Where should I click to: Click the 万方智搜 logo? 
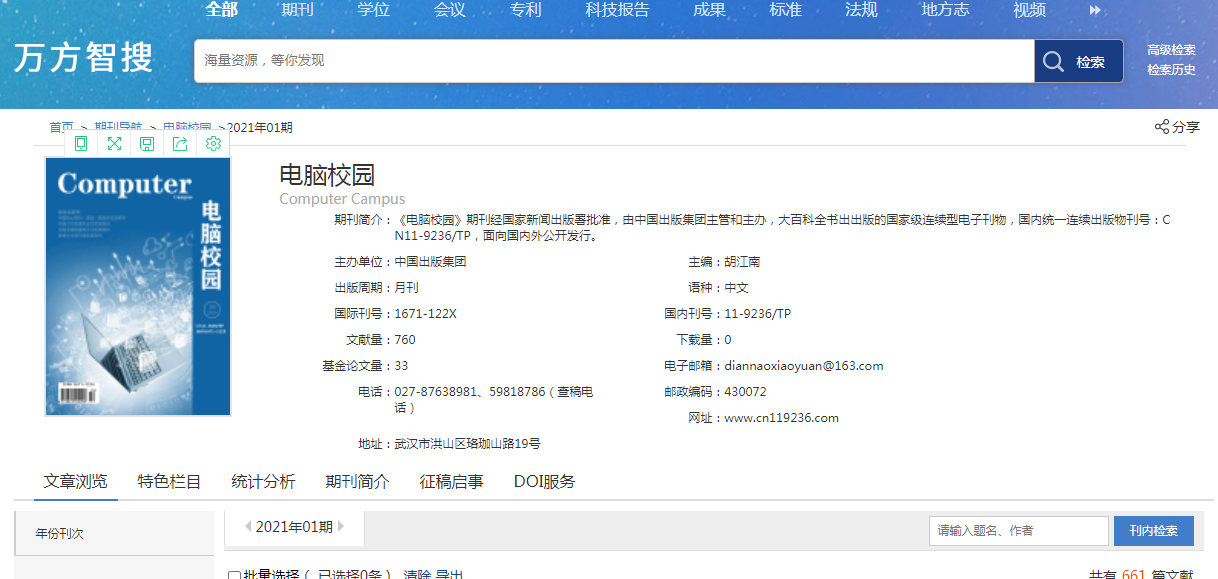pos(84,58)
